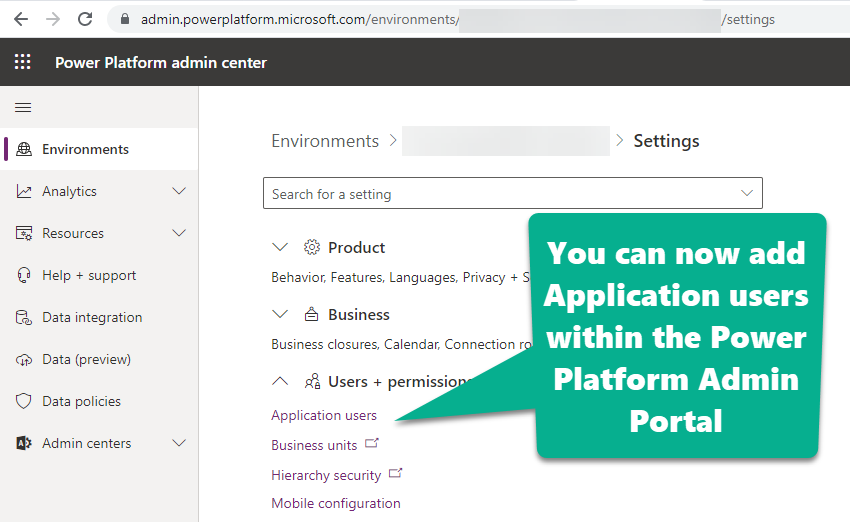This screenshot has width=850, height=522.
Task: Click external link icon beside Business units
Action: click(371, 443)
